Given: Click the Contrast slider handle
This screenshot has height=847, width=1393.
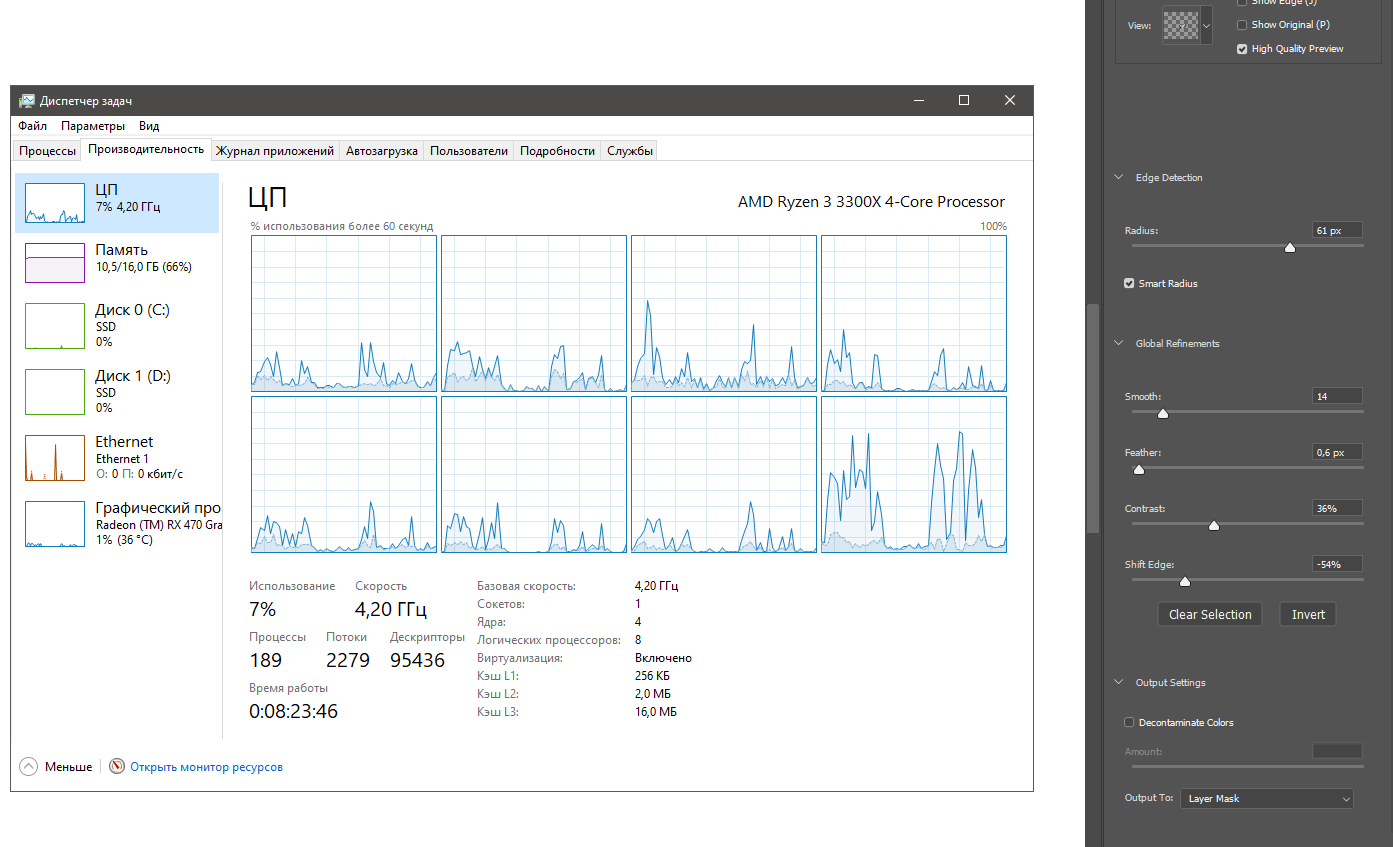Looking at the screenshot, I should click(x=1214, y=525).
